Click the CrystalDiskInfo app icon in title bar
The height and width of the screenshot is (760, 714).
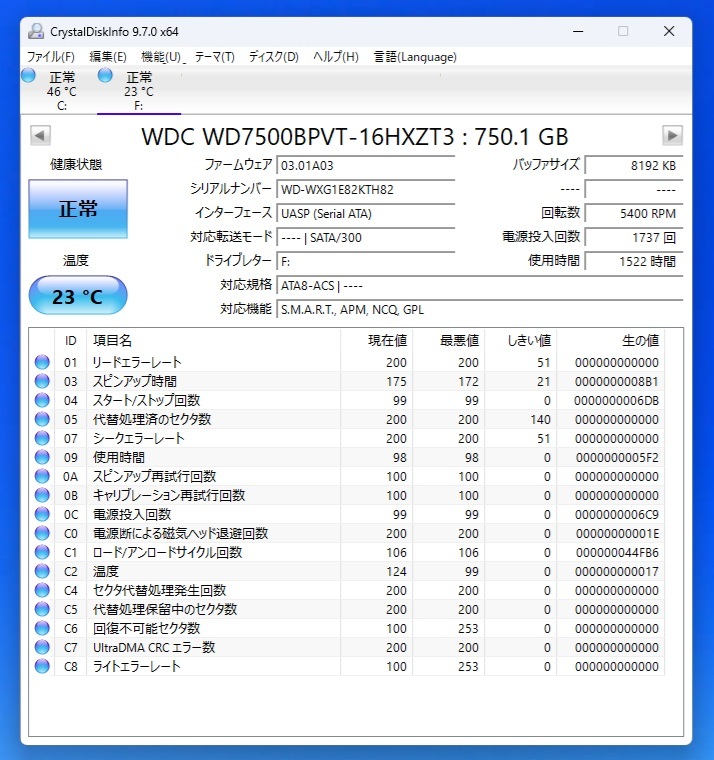tap(36, 31)
